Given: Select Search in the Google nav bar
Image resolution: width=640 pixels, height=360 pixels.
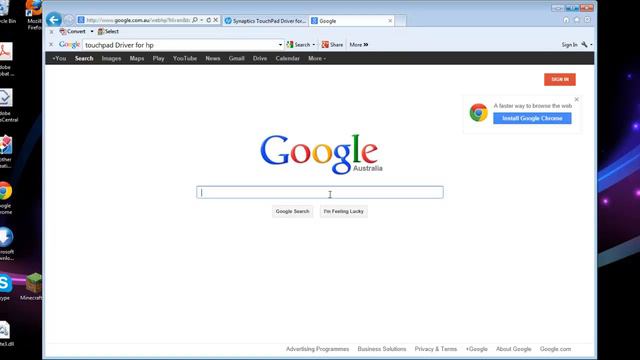Looking at the screenshot, I should [x=84, y=58].
